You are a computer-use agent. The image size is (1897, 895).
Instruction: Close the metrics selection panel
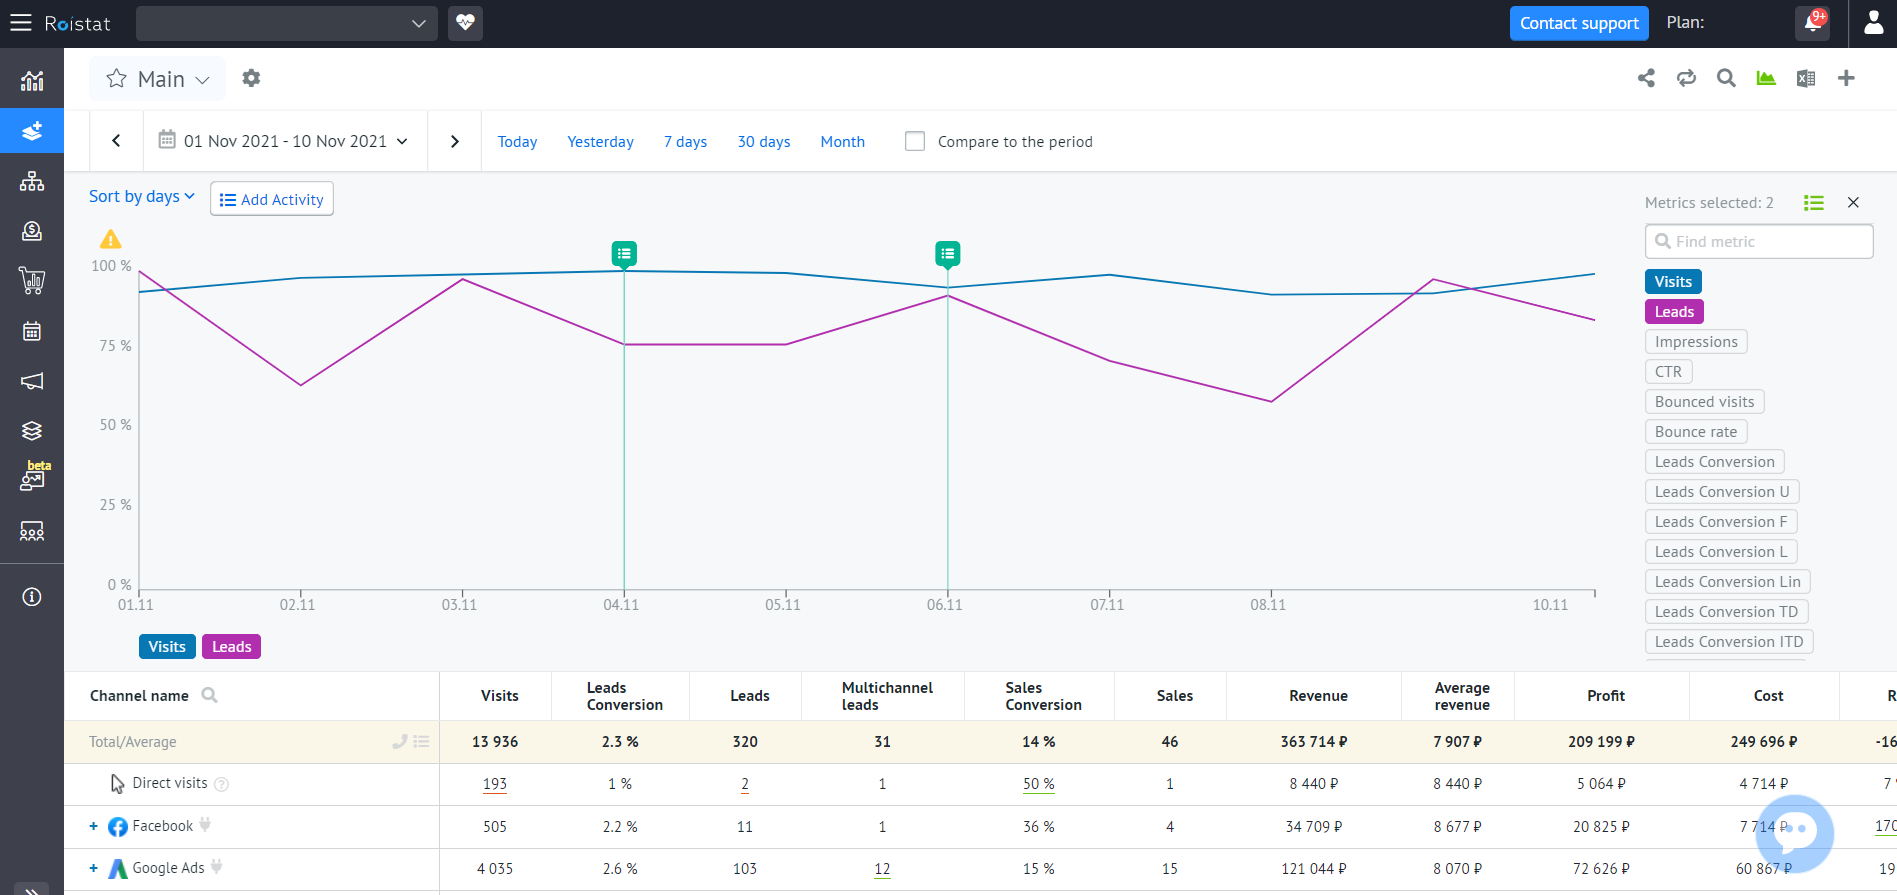click(x=1853, y=203)
